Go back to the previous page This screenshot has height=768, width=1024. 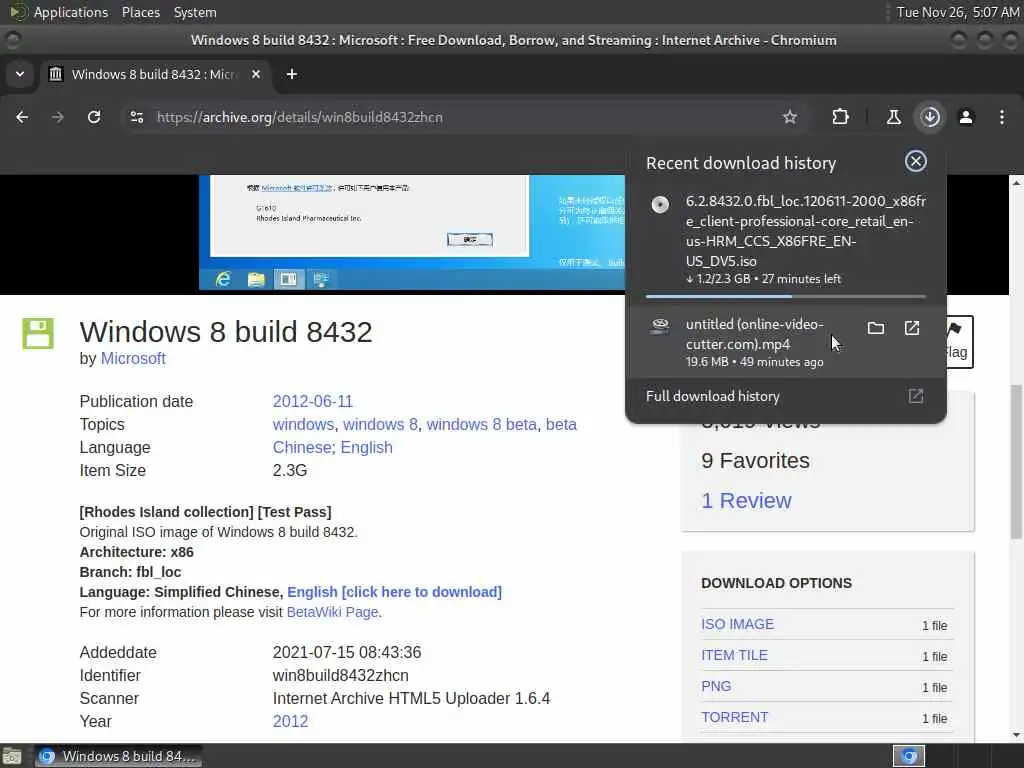pyautogui.click(x=22, y=117)
